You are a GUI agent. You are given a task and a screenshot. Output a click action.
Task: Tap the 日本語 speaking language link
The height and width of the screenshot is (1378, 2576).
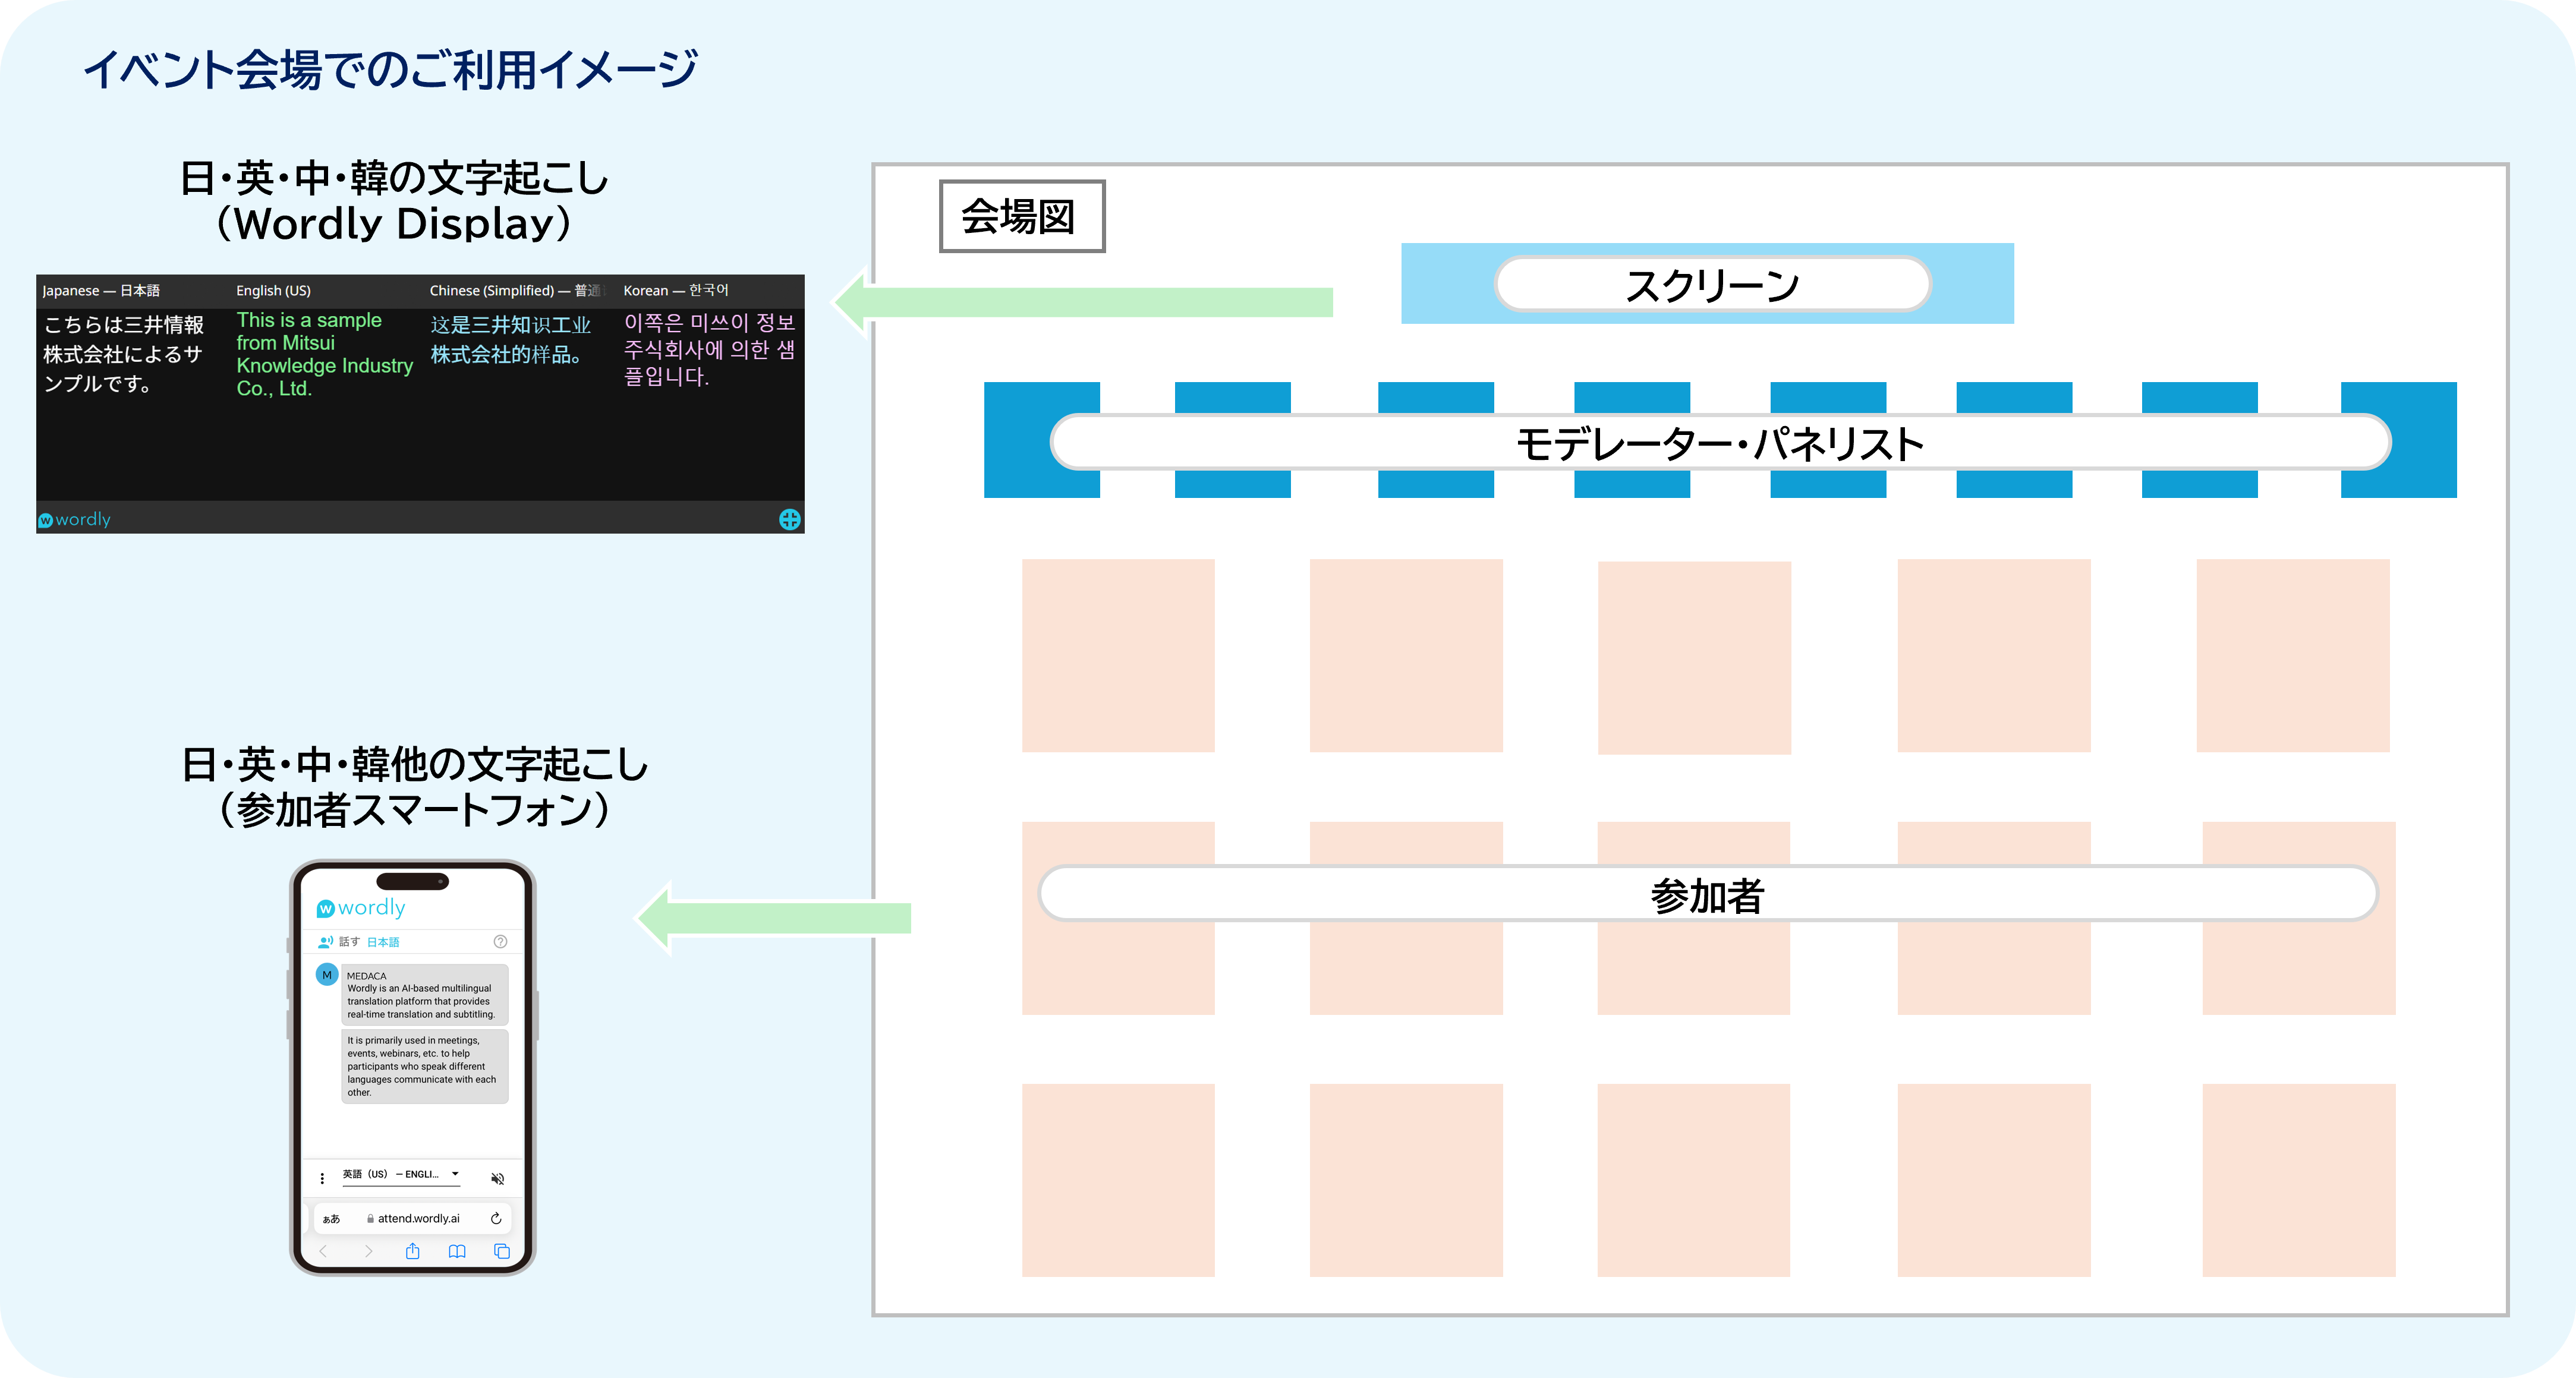[383, 942]
